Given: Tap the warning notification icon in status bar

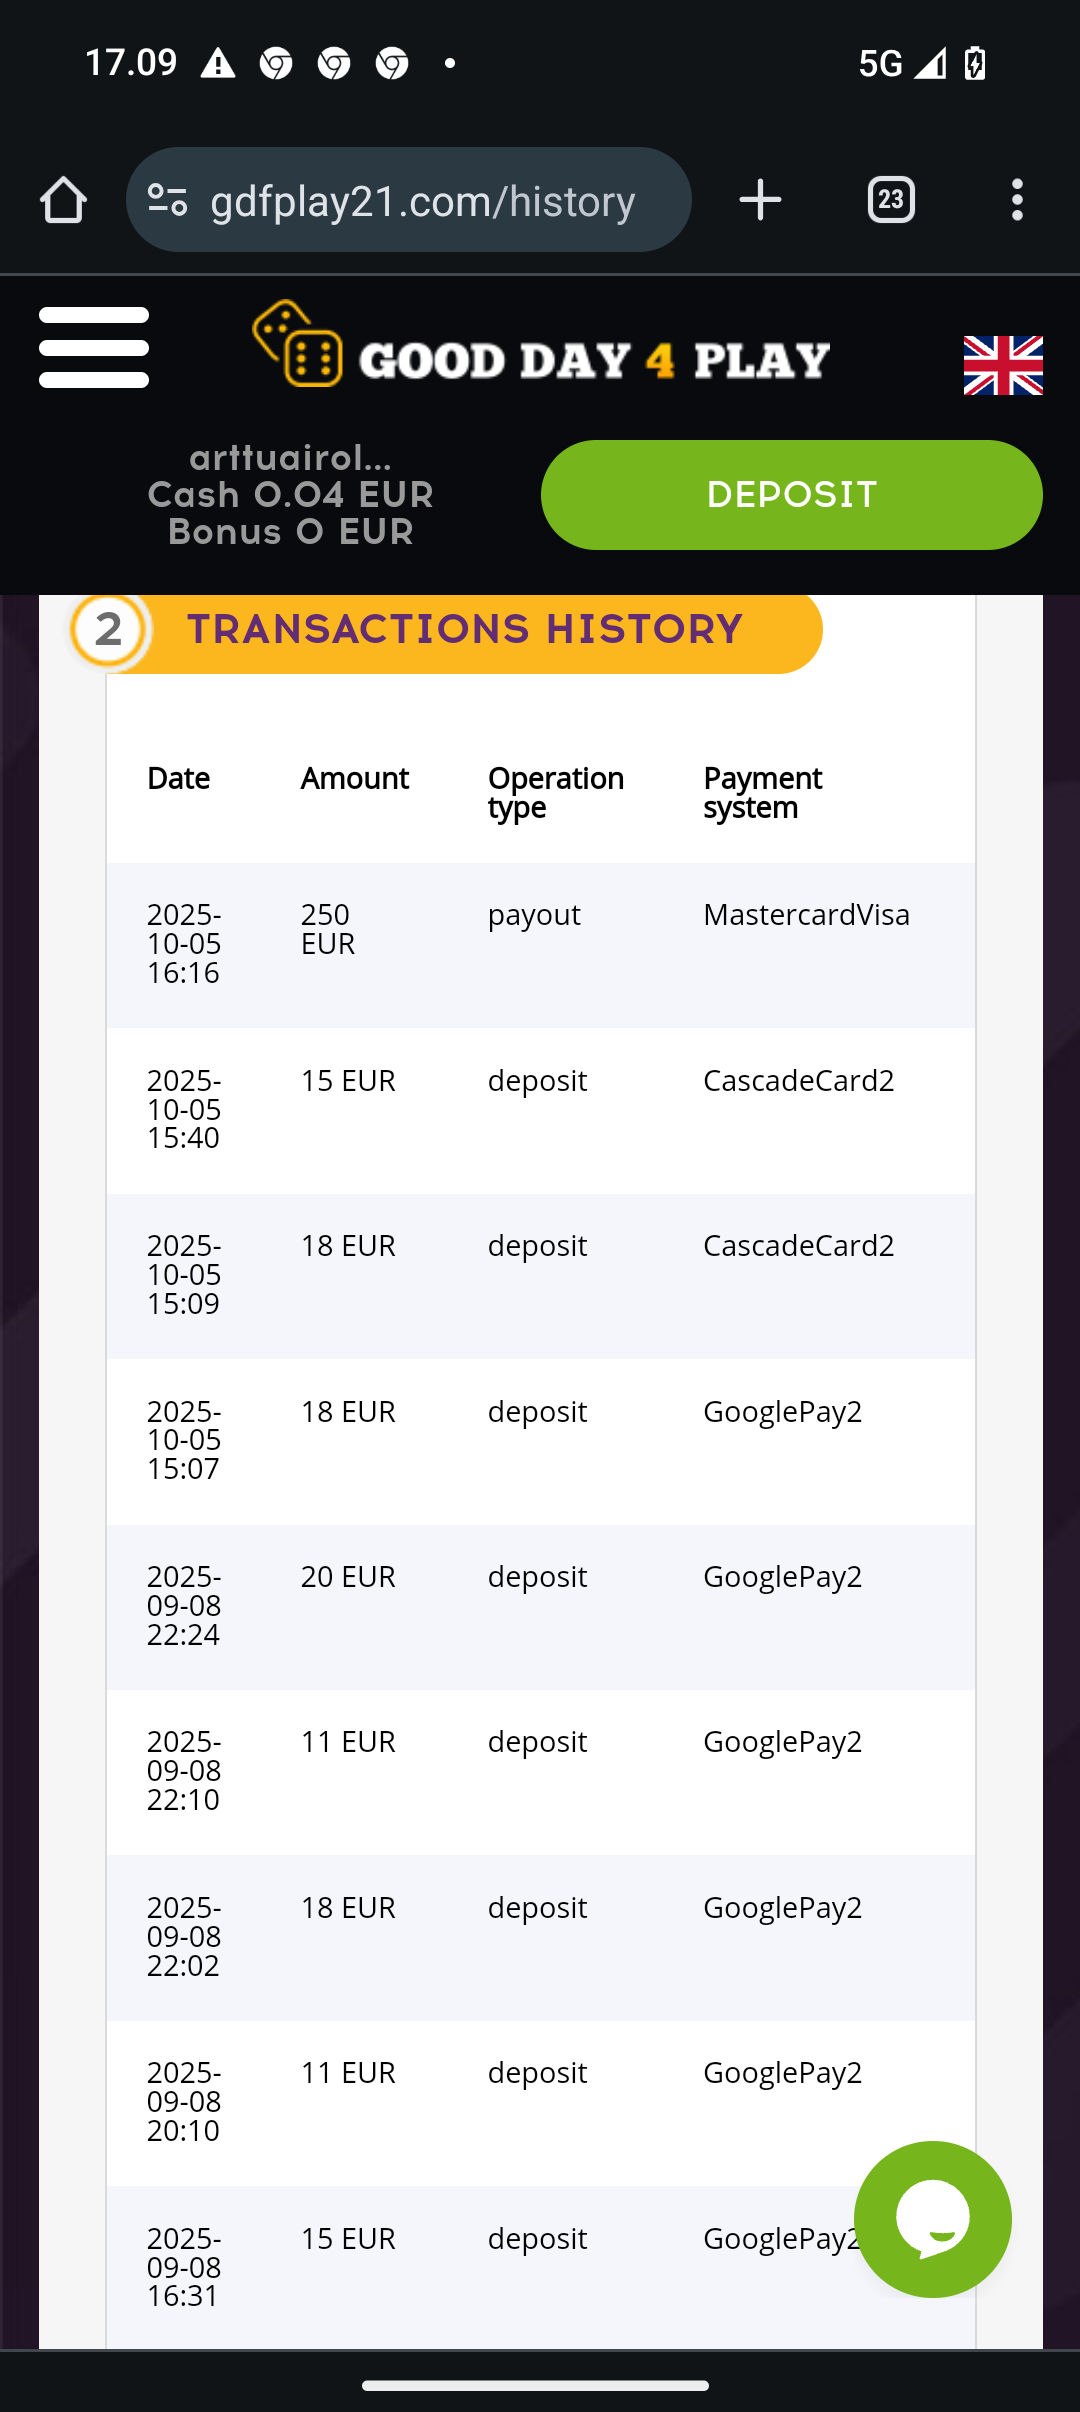Looking at the screenshot, I should click(x=217, y=65).
